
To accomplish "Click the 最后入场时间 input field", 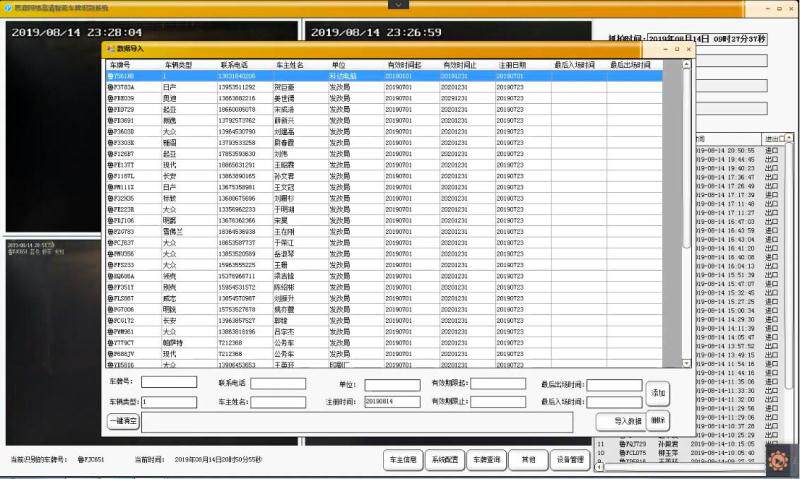I will pyautogui.click(x=614, y=402).
